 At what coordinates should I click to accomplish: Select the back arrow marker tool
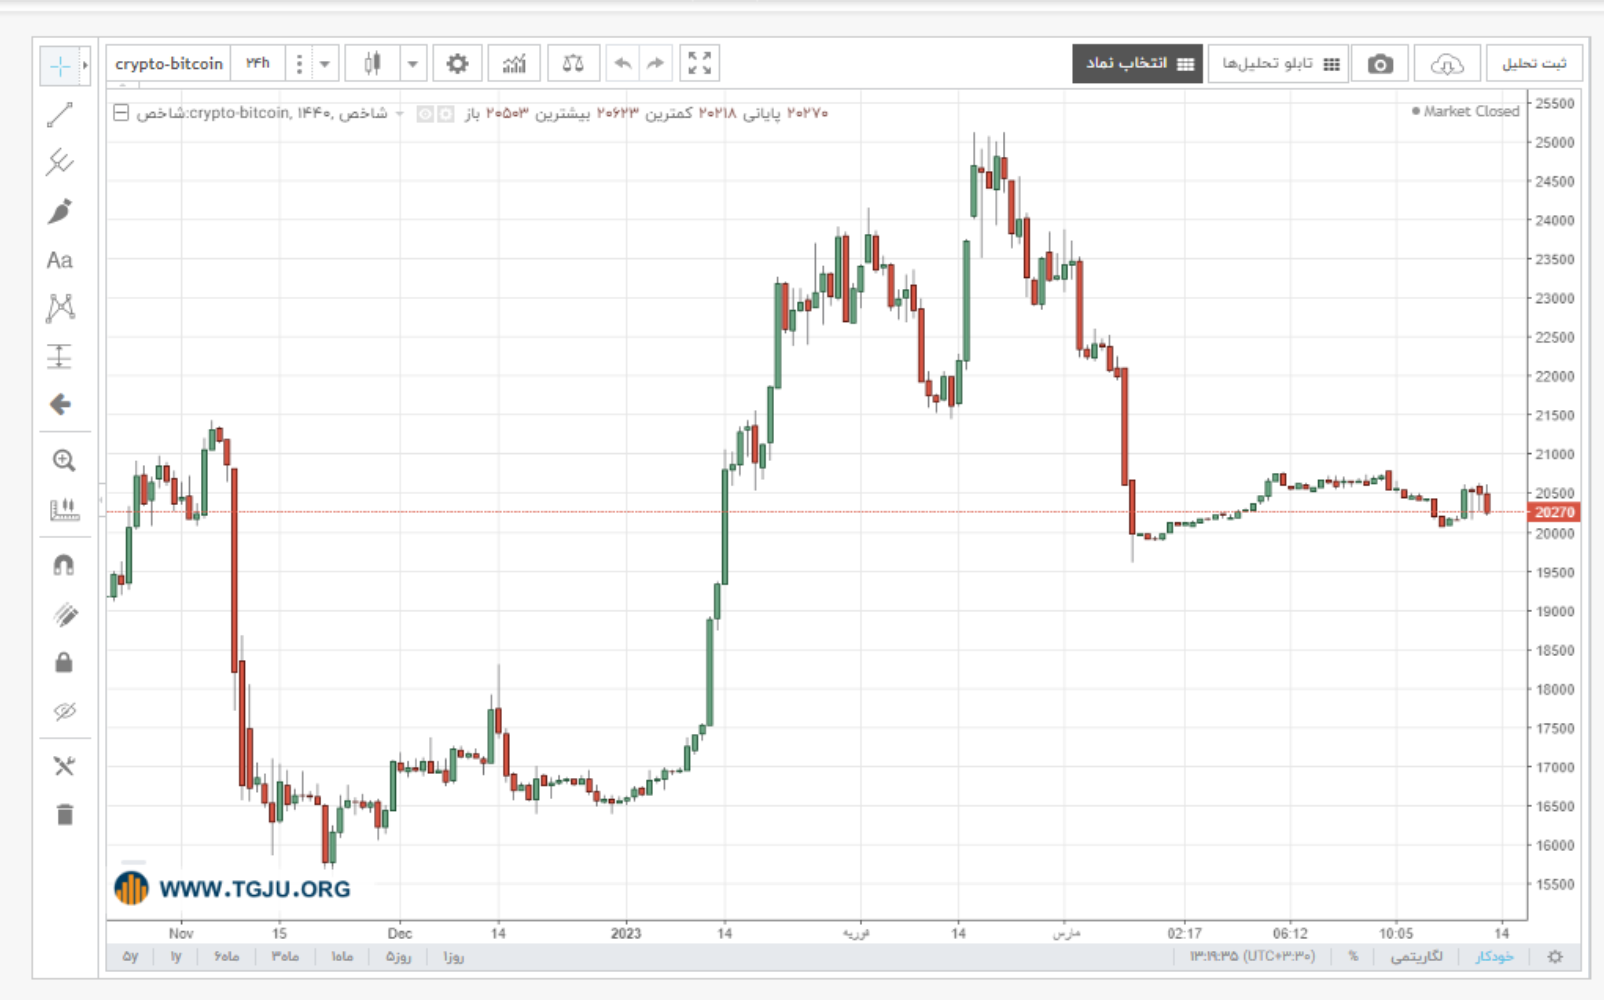coord(60,404)
